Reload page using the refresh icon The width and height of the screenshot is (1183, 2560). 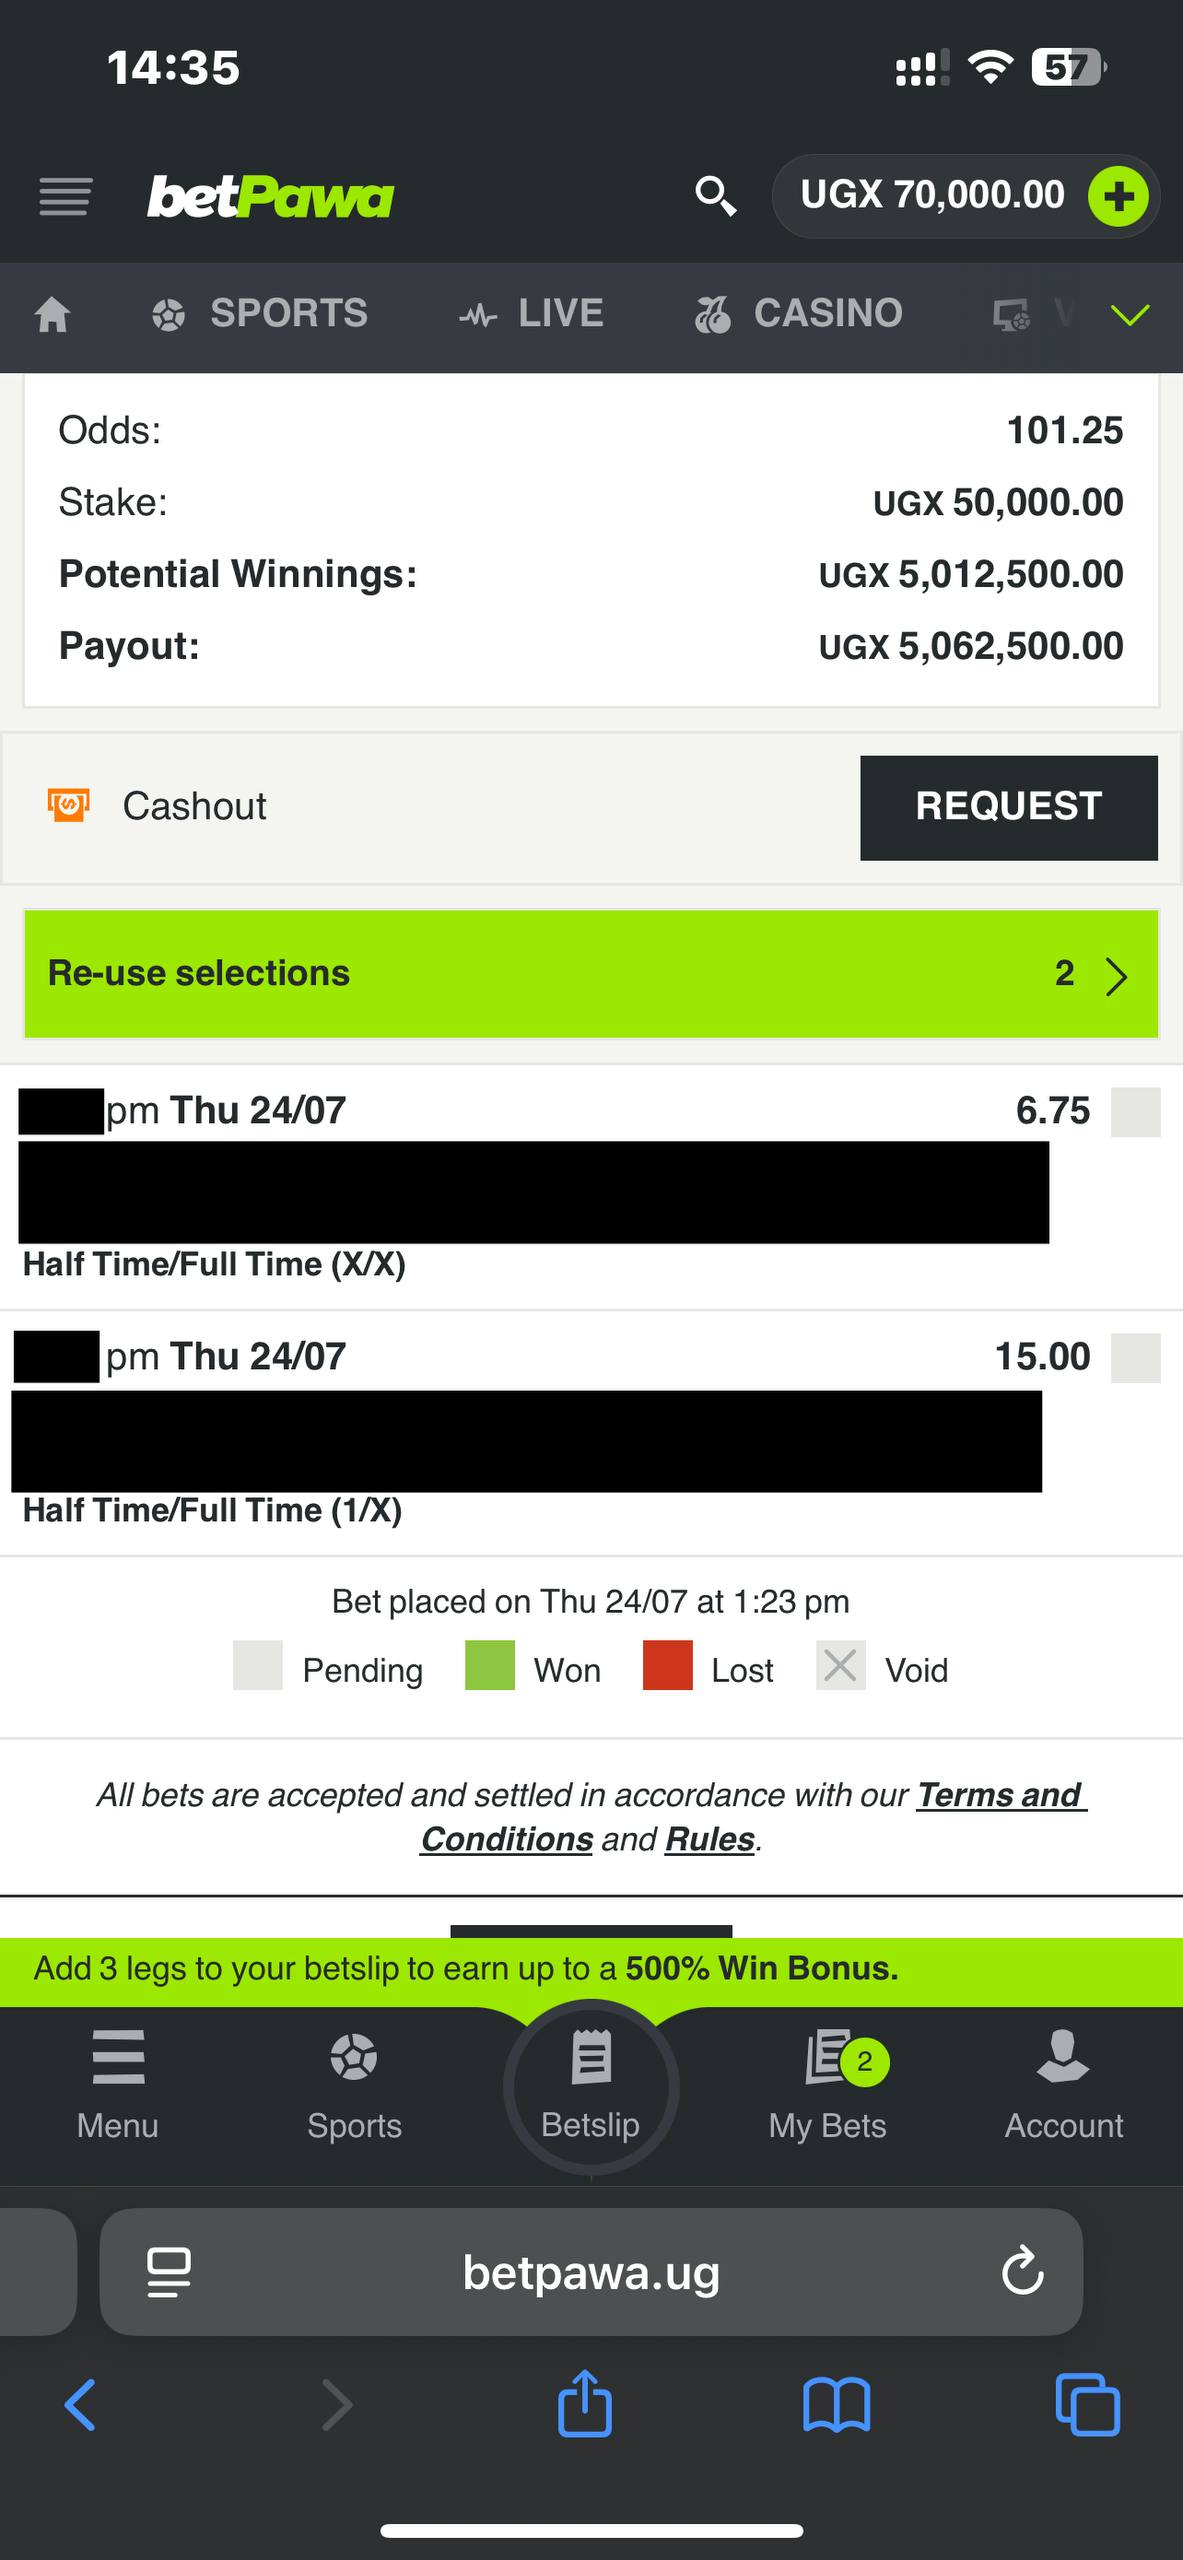(x=1022, y=2271)
